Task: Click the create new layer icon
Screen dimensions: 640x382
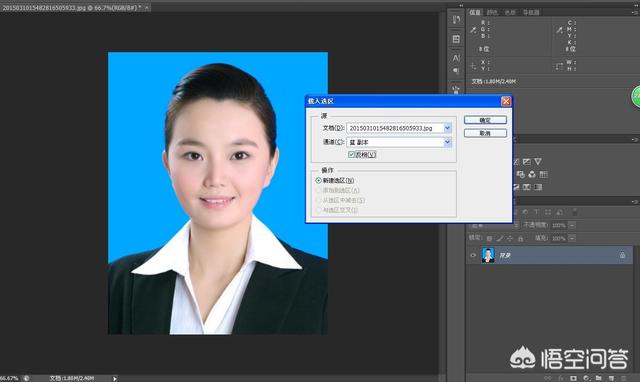Action: 611,378
